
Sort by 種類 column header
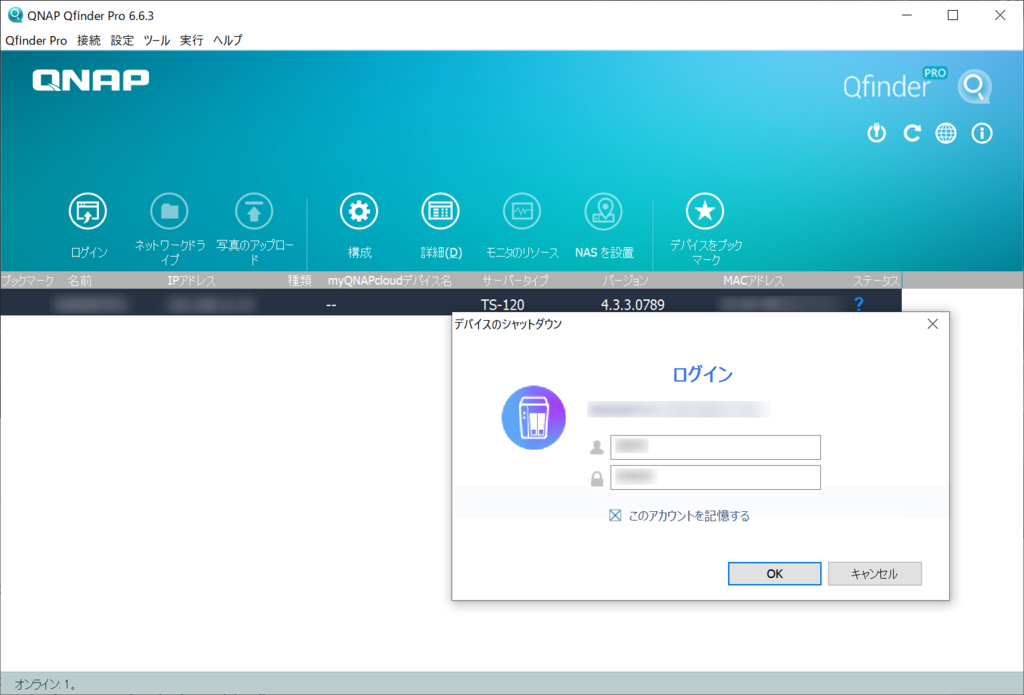pos(299,281)
